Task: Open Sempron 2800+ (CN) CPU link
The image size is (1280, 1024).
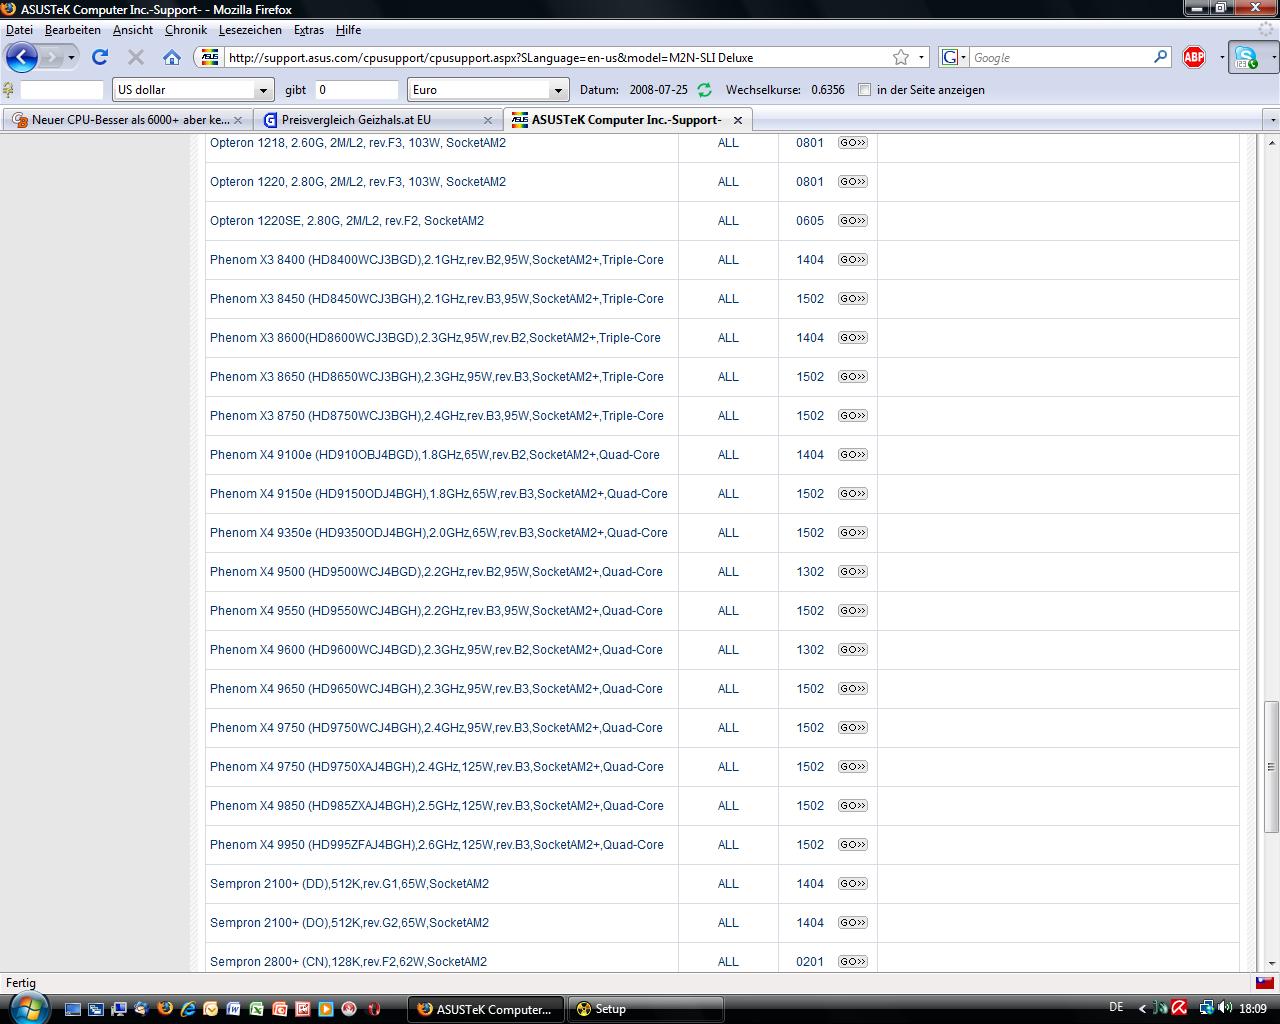Action: point(348,962)
